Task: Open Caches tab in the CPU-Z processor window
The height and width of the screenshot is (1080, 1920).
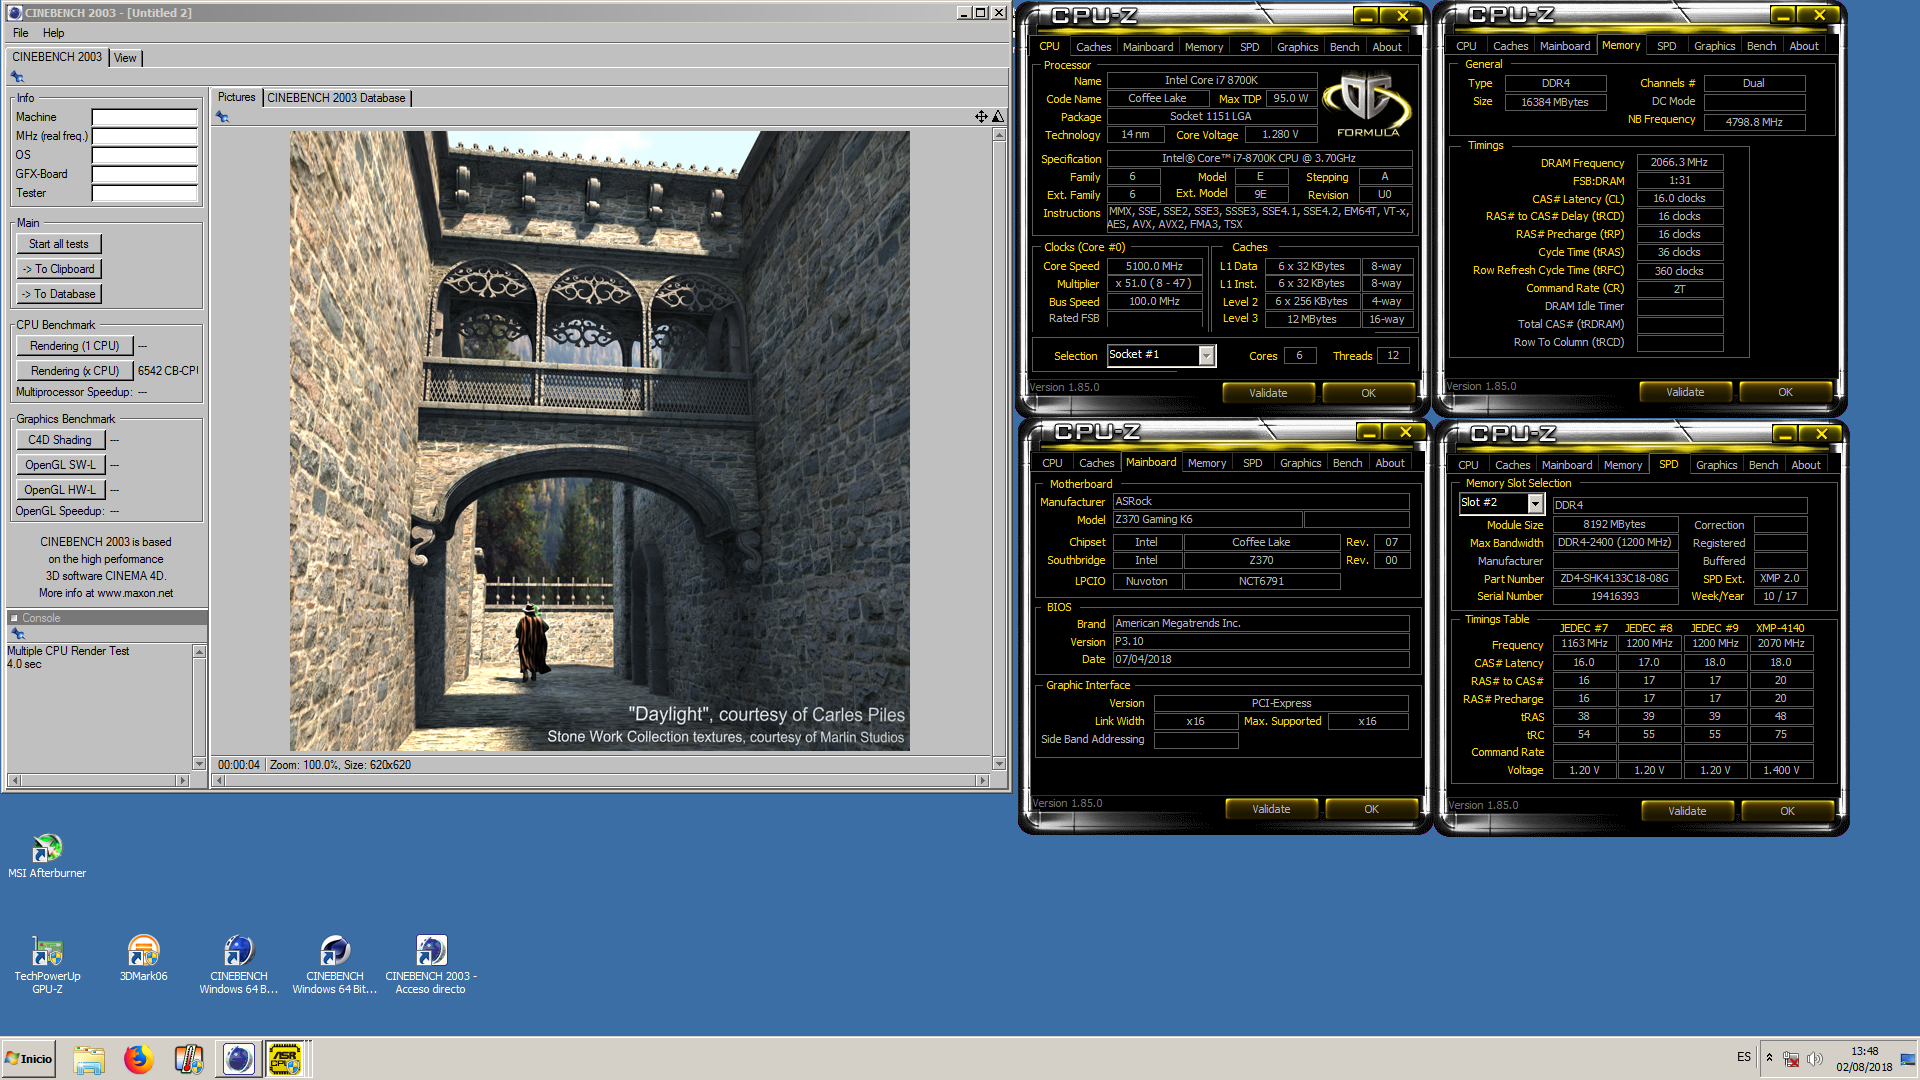Action: [x=1093, y=47]
